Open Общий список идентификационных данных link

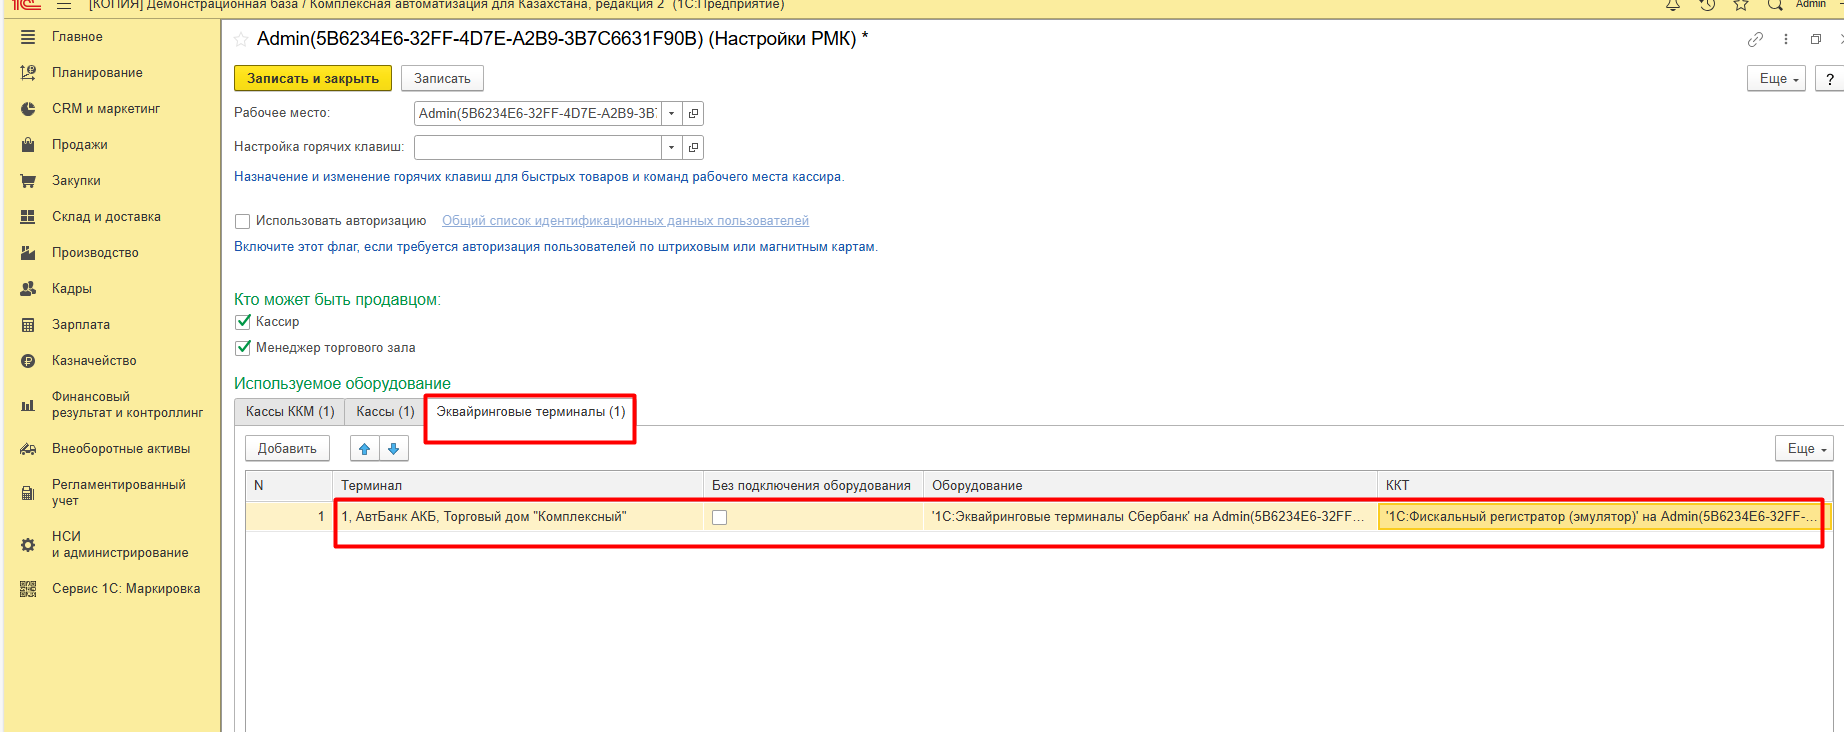point(625,221)
